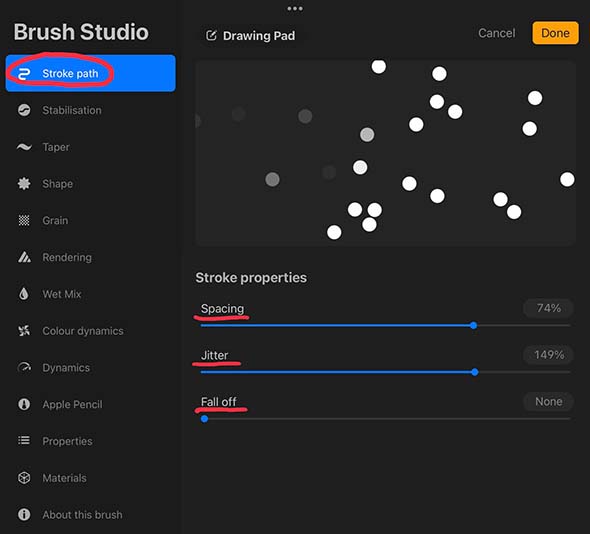Select the Grain checkerboard icon
590x534 pixels.
coord(24,220)
